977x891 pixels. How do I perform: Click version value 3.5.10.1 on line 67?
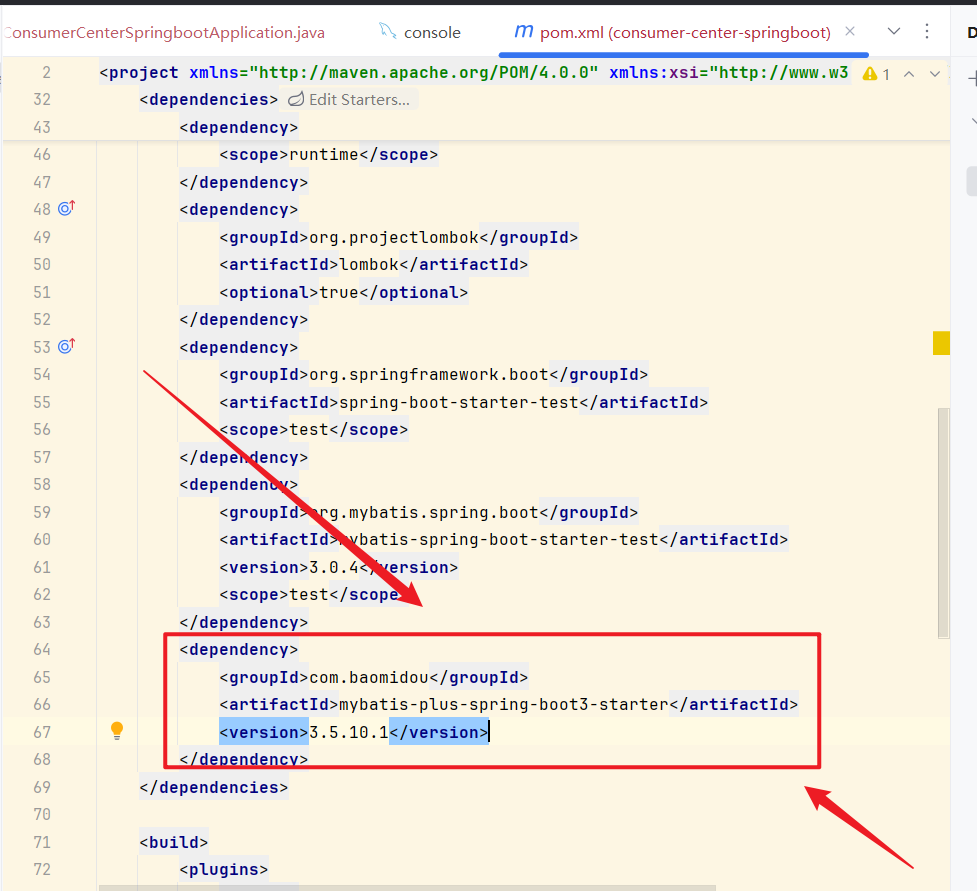[x=349, y=732]
